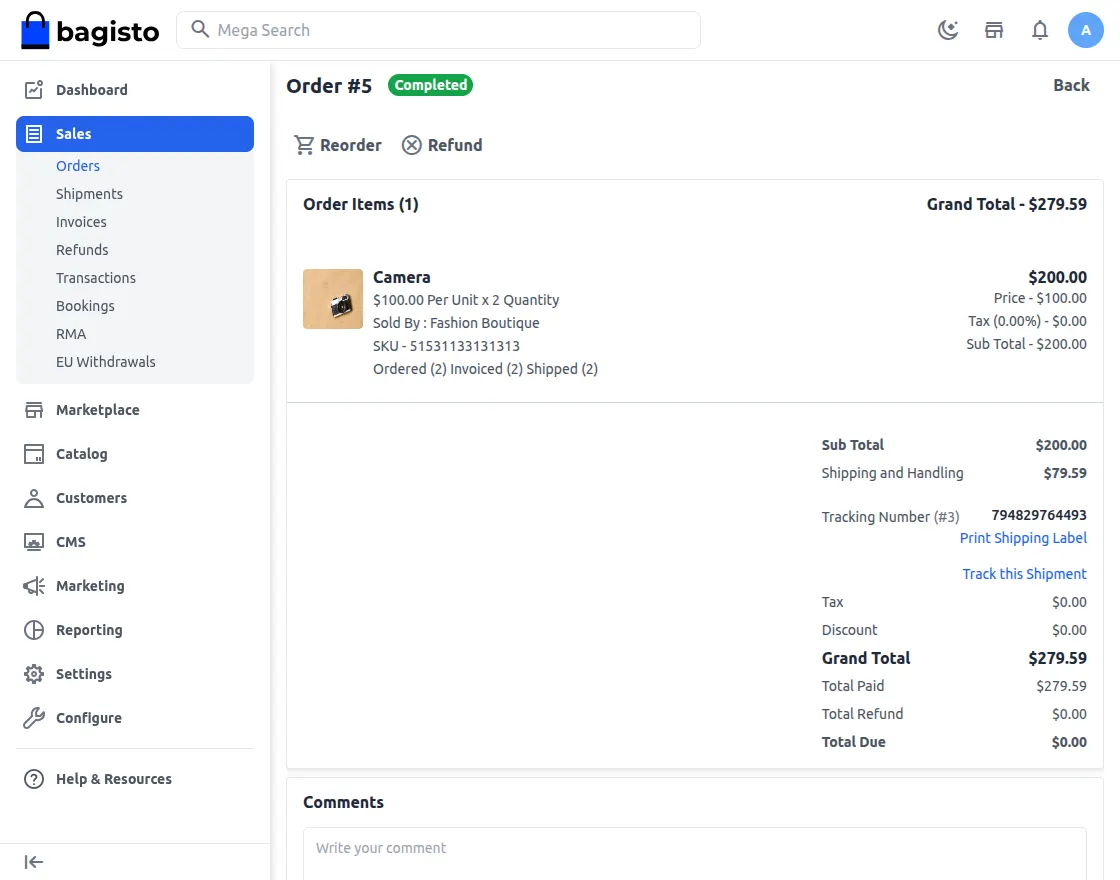Image resolution: width=1120 pixels, height=880 pixels.
Task: Open Customers menu label
Action: tap(91, 498)
